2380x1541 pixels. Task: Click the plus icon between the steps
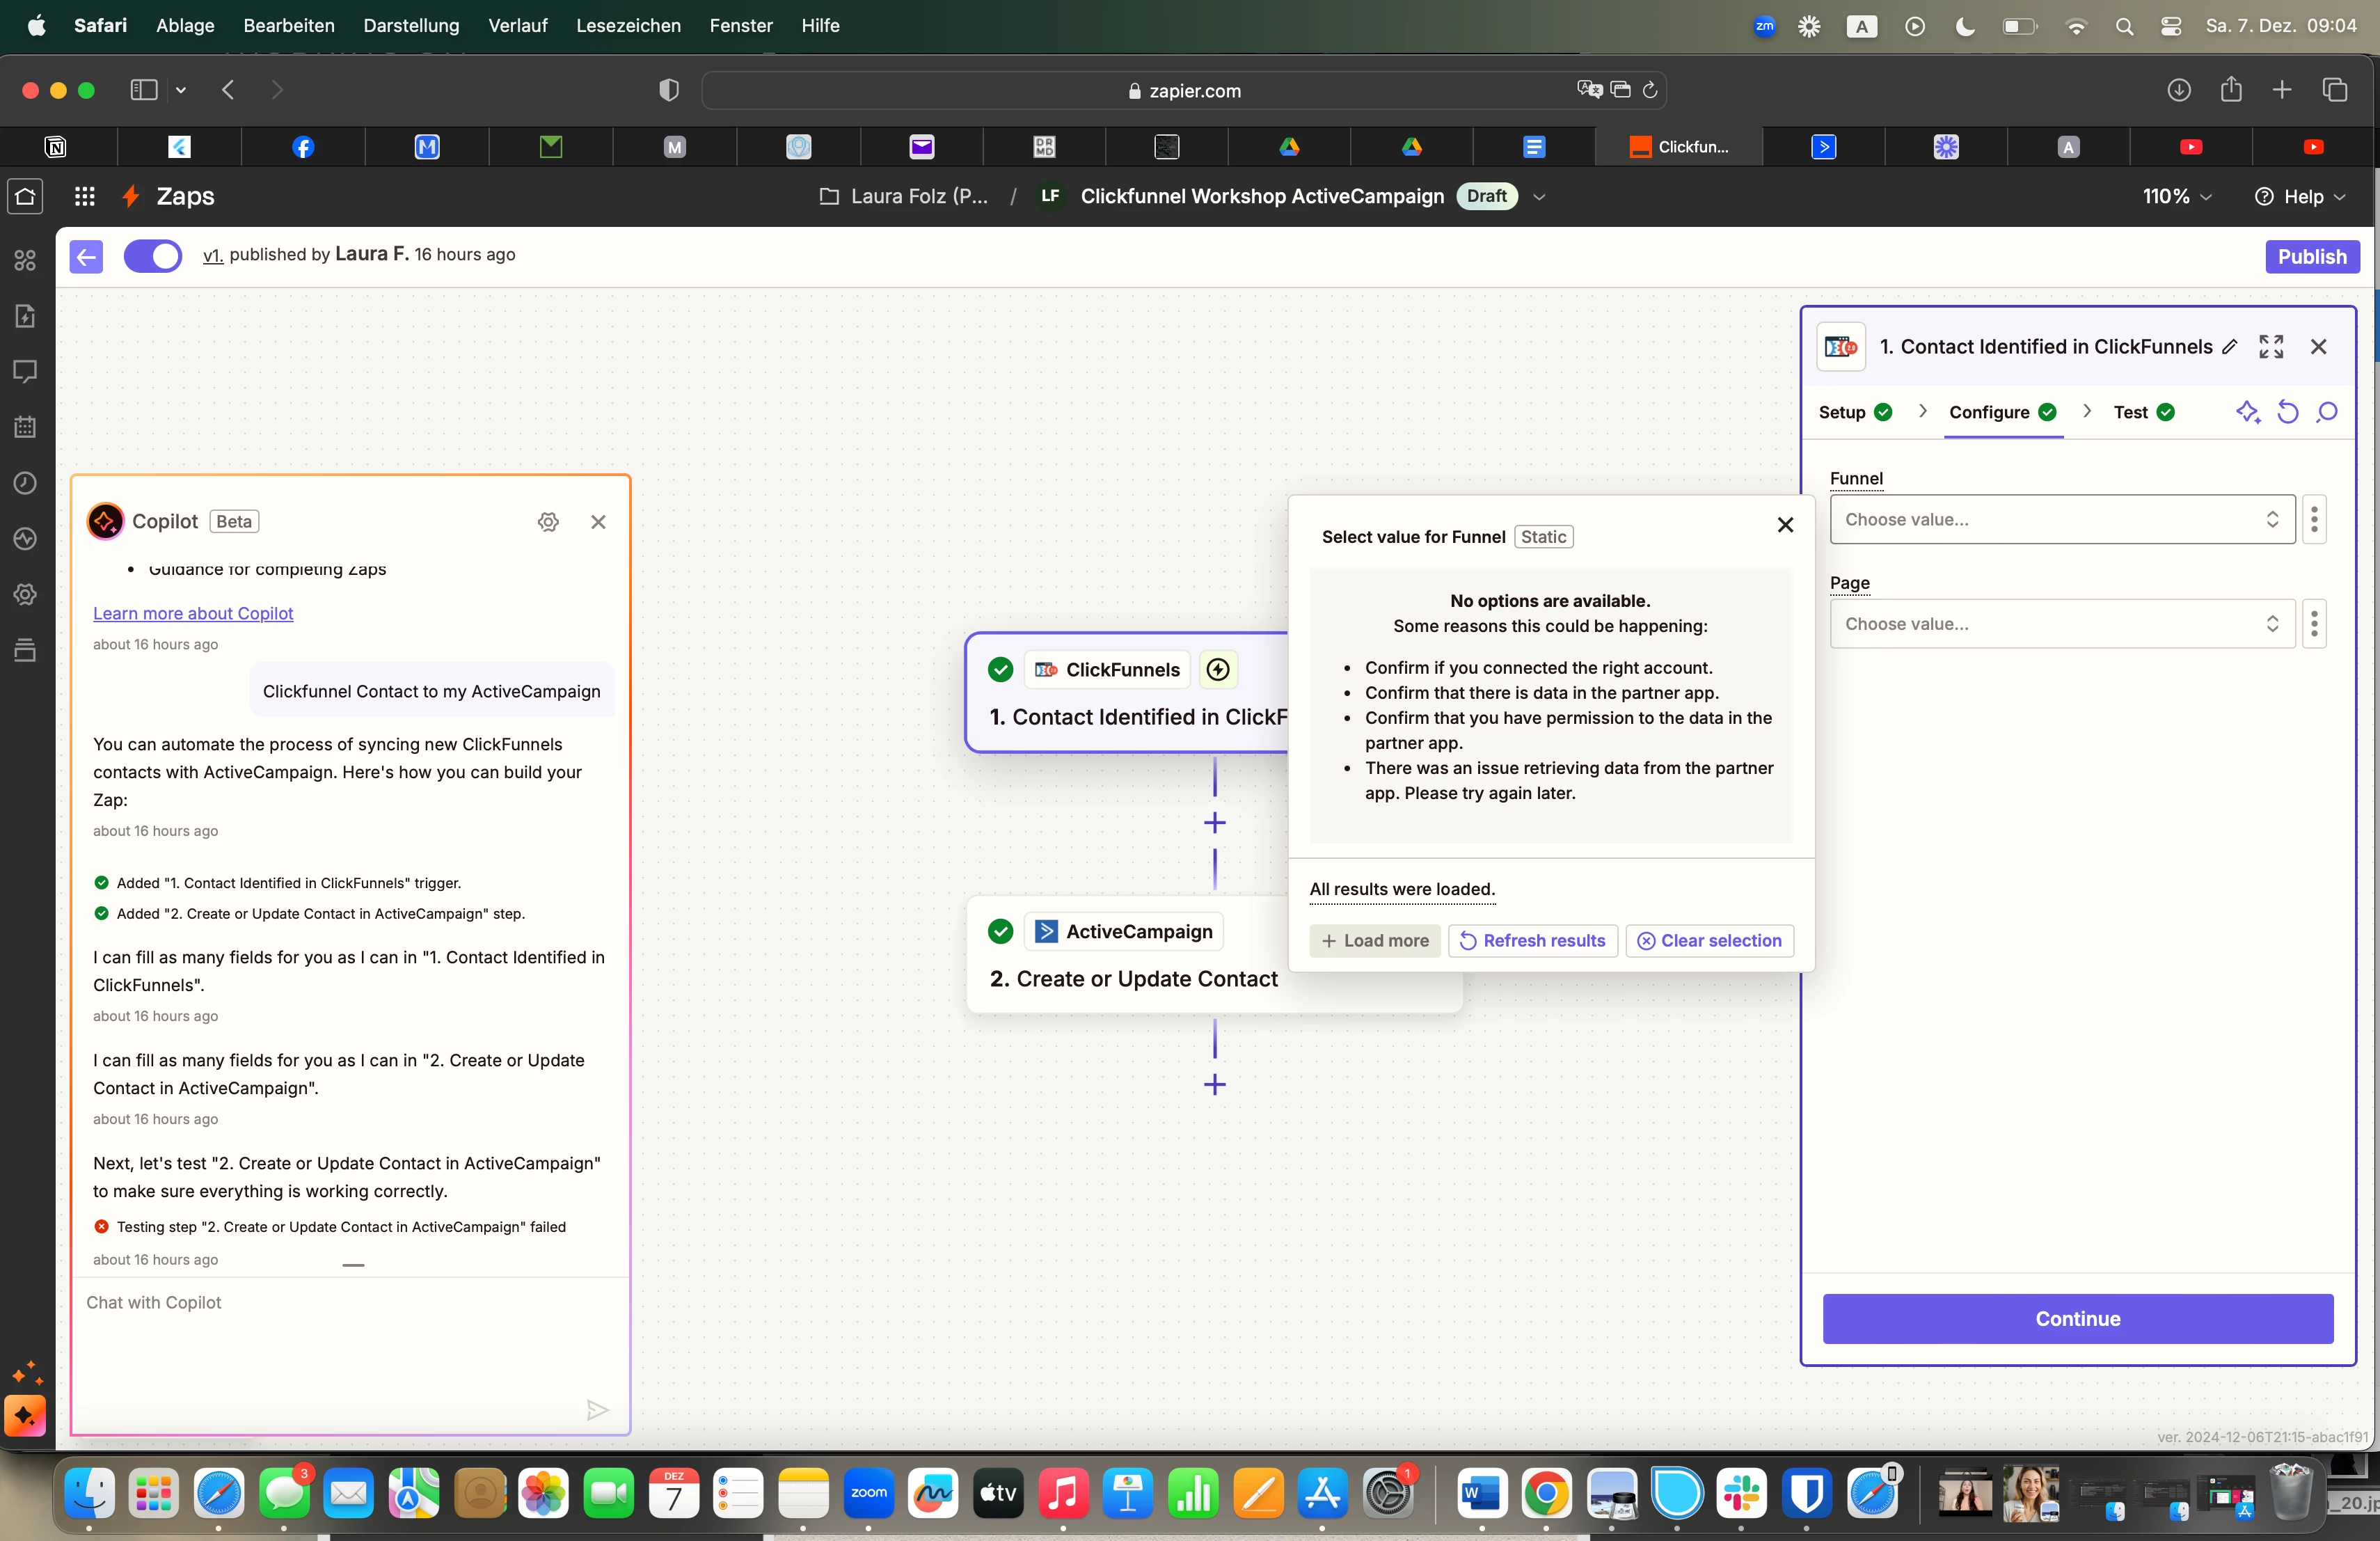click(x=1214, y=823)
